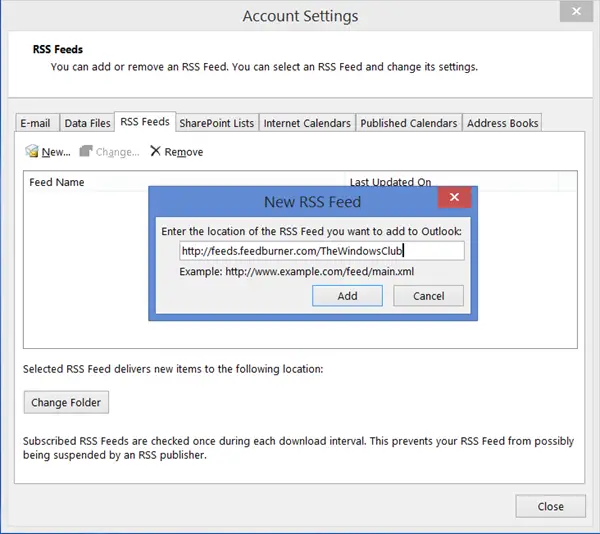Close the New RSS Feed dialog
The image size is (600, 534).
tap(455, 198)
